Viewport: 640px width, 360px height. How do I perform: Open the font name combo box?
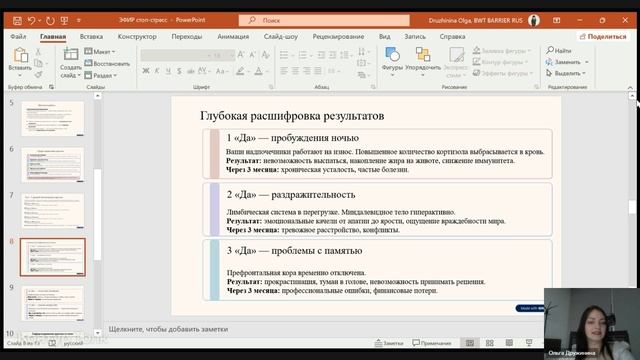[x=176, y=55]
